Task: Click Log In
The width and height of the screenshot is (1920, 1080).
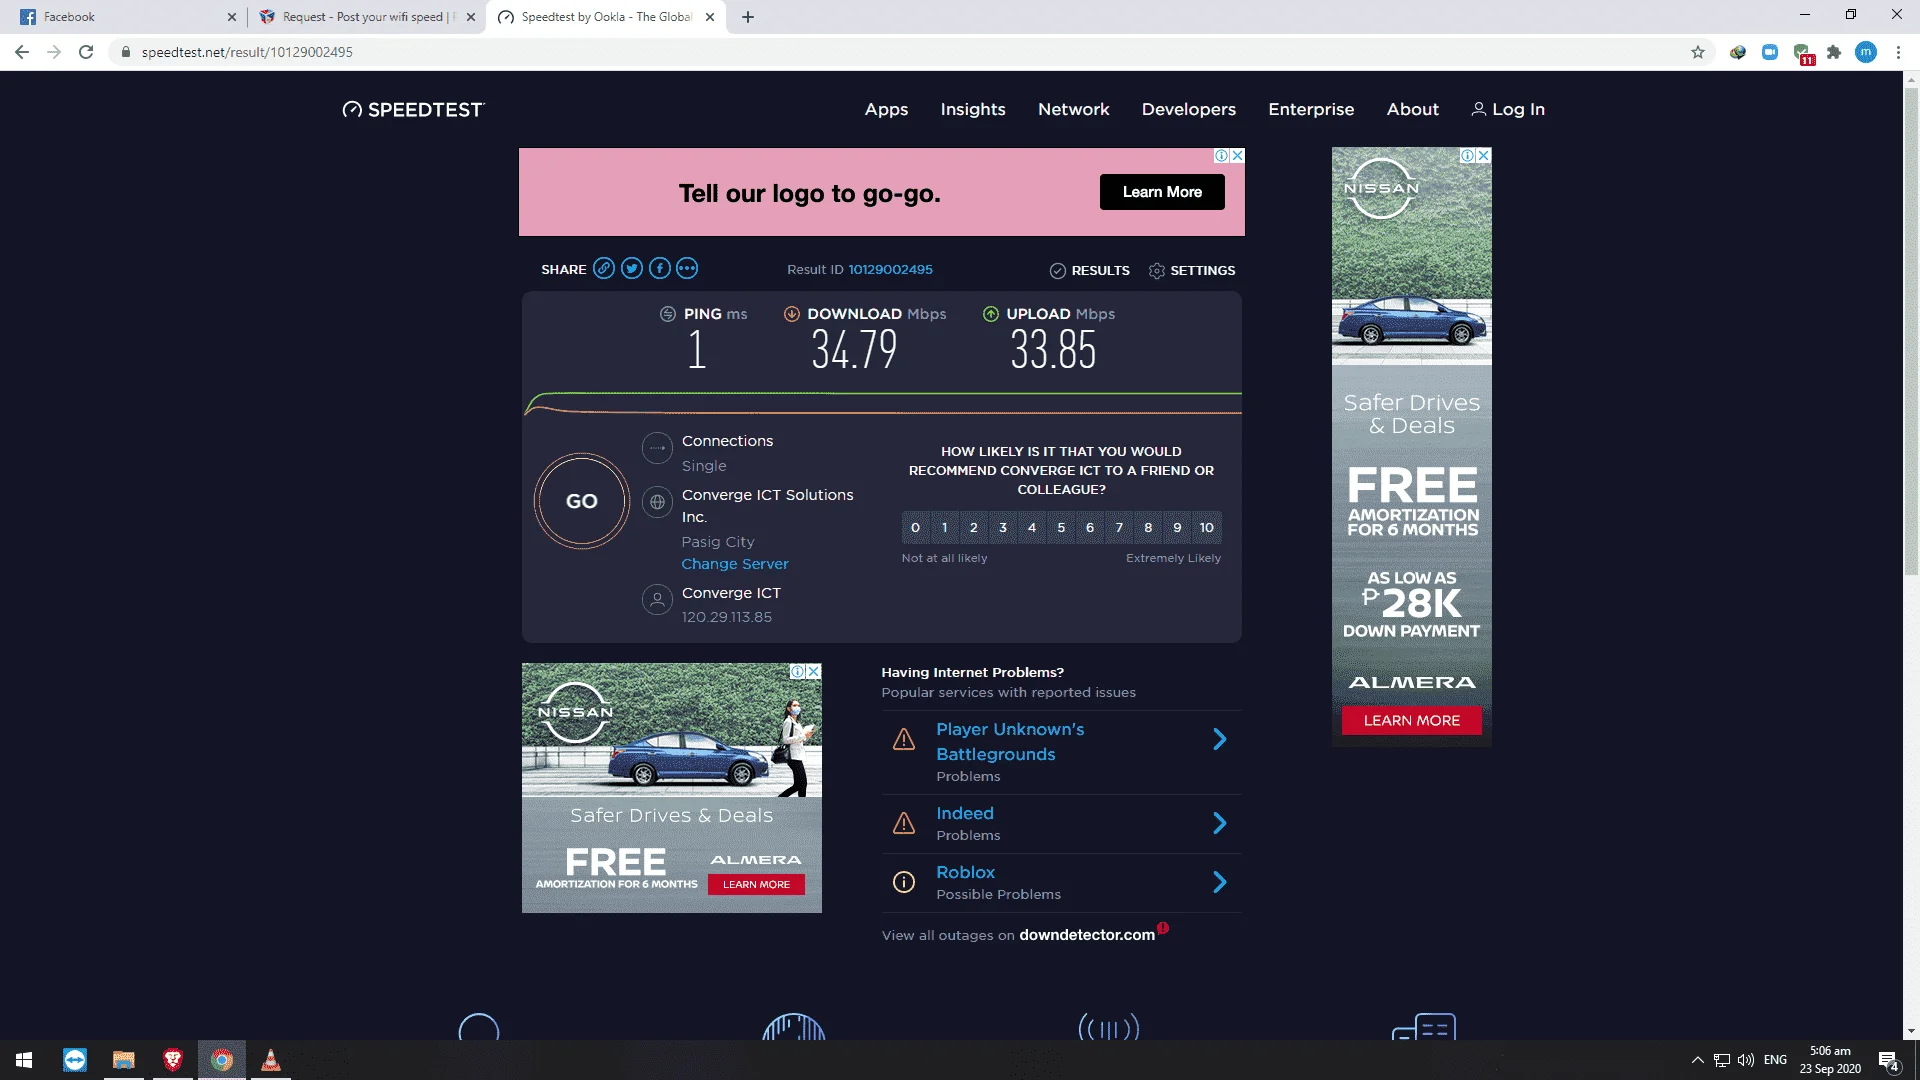Action: point(1508,110)
